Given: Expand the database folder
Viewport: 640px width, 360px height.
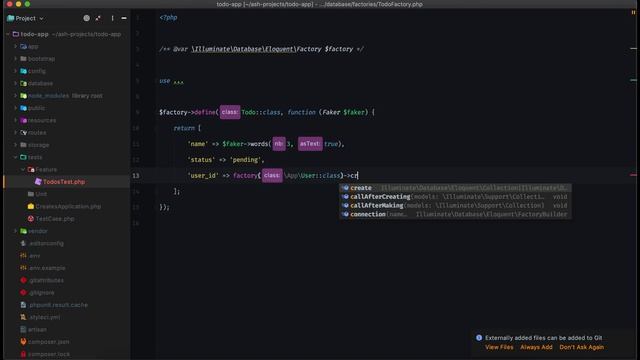Looking at the screenshot, I should tap(16, 83).
